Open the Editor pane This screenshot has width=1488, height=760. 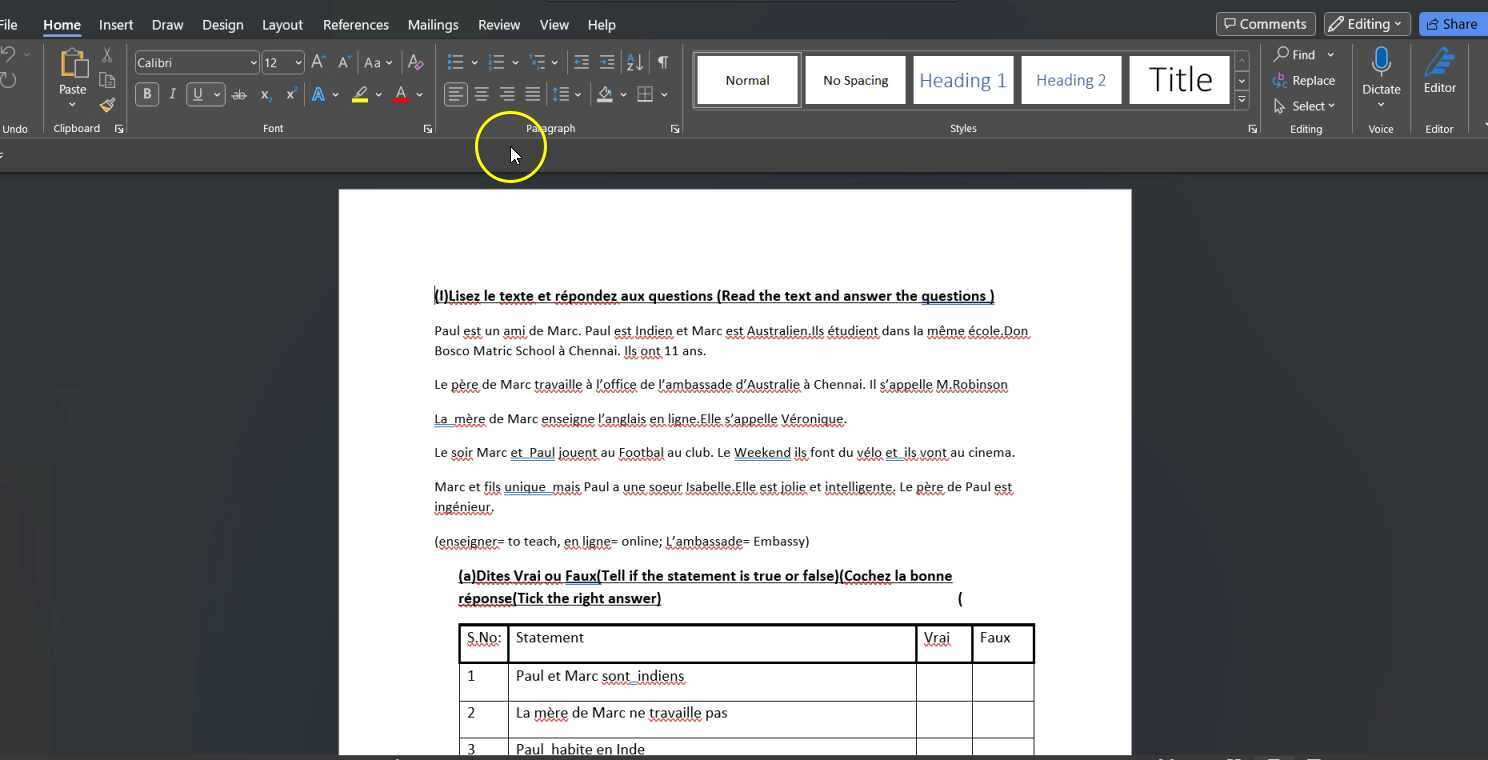pyautogui.click(x=1439, y=71)
